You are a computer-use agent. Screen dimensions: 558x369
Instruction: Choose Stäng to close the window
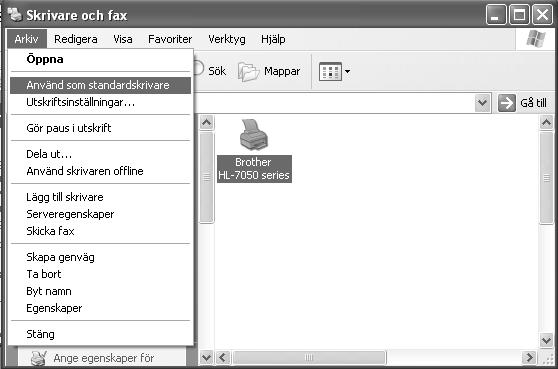[100, 334]
